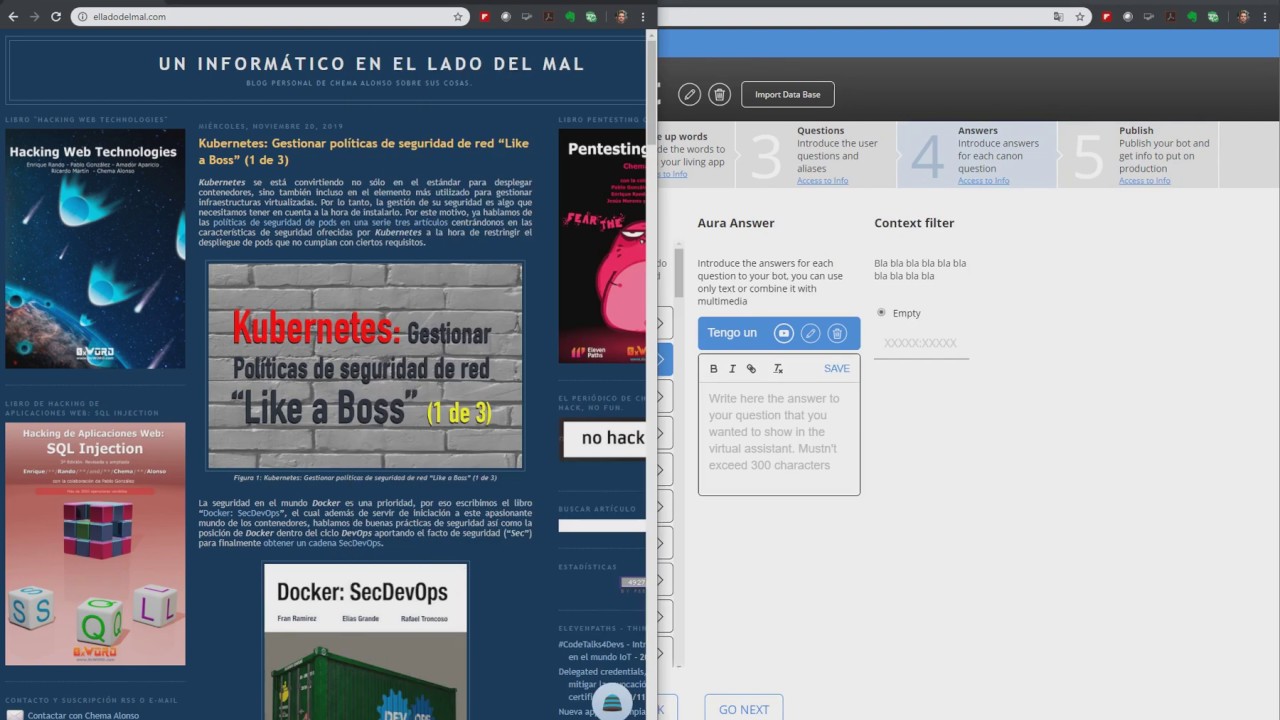This screenshot has width=1280, height=720.
Task: Open step 3 Questions tab
Action: tap(816, 155)
